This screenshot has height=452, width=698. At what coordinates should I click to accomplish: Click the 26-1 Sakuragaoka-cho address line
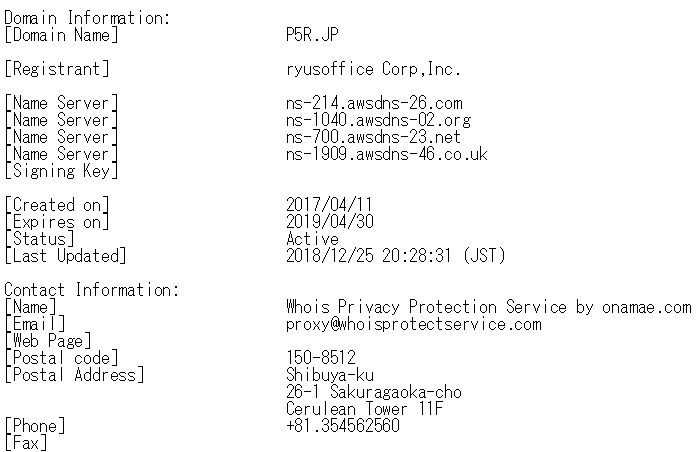tap(373, 392)
